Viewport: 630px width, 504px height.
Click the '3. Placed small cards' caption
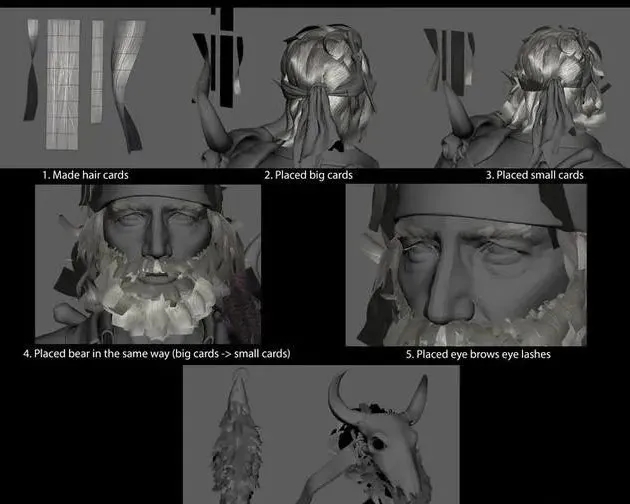coord(534,175)
